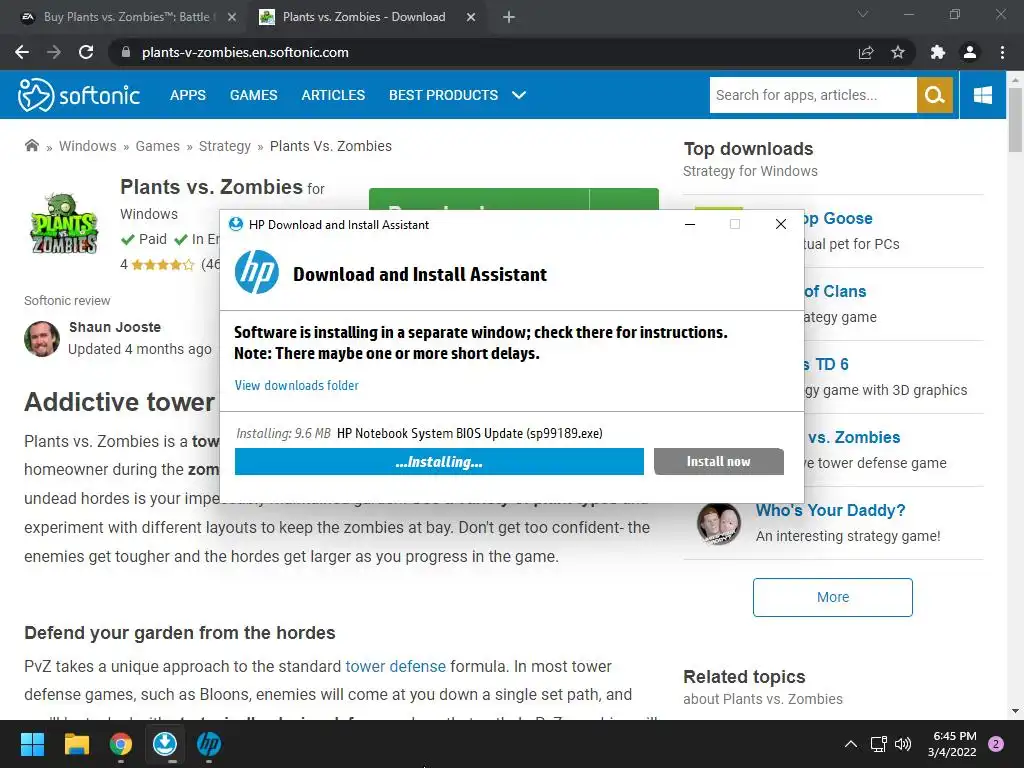Open the Articles menu item
The height and width of the screenshot is (768, 1024).
pos(333,95)
